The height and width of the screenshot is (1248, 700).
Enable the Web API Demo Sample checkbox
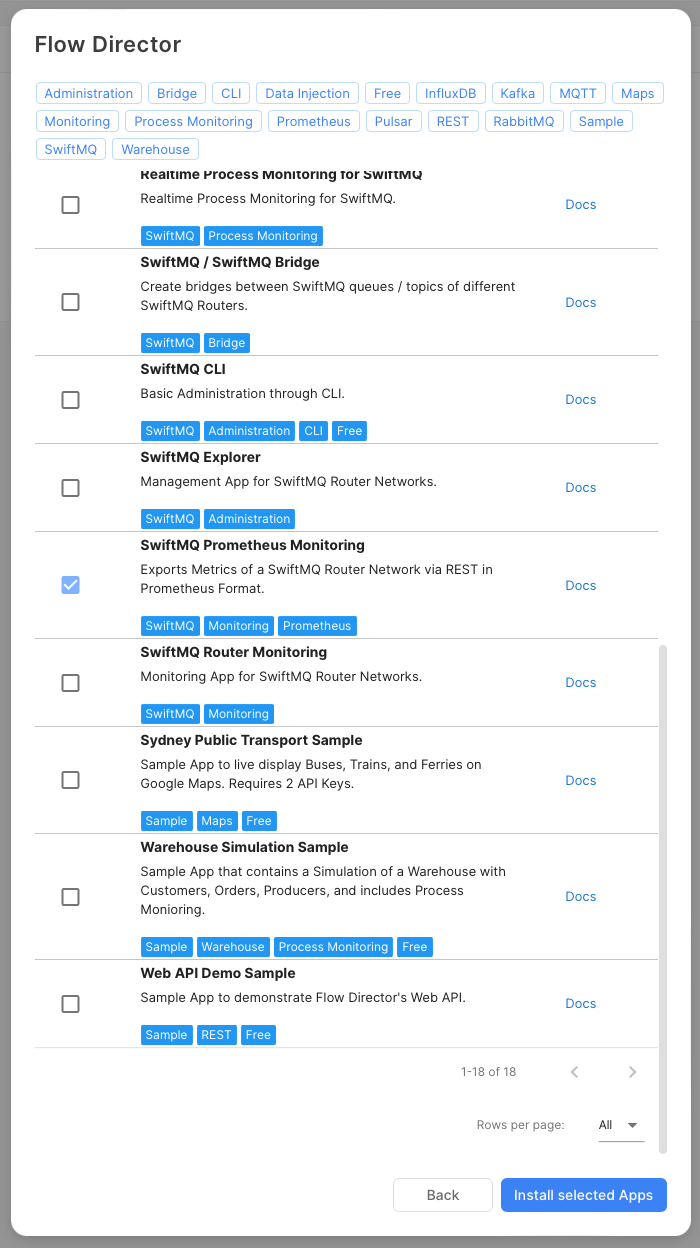click(70, 1004)
